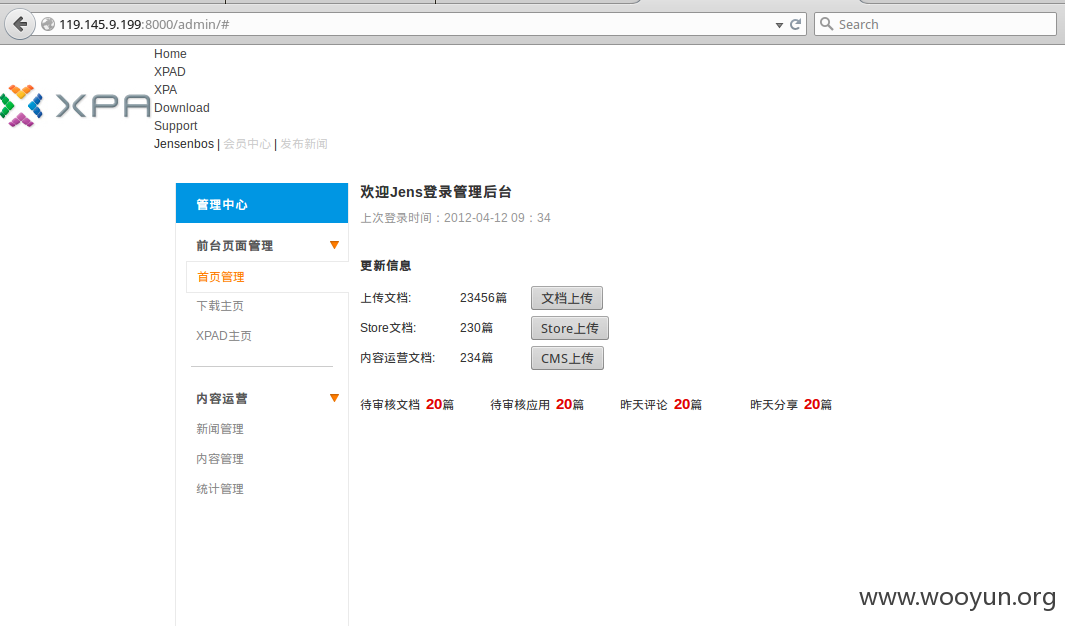Collapse the 内容运营 section arrow
The width and height of the screenshot is (1065, 626).
[334, 398]
